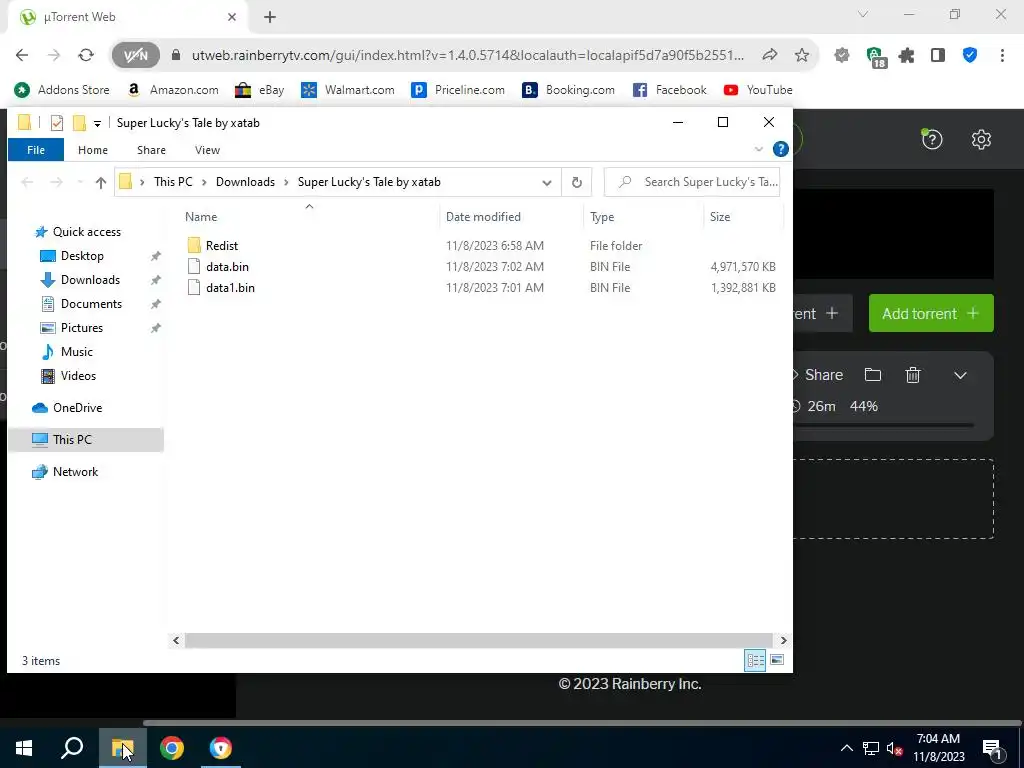Image resolution: width=1024 pixels, height=768 pixels.
Task: Click This PC in the breadcrumb path
Action: point(173,182)
